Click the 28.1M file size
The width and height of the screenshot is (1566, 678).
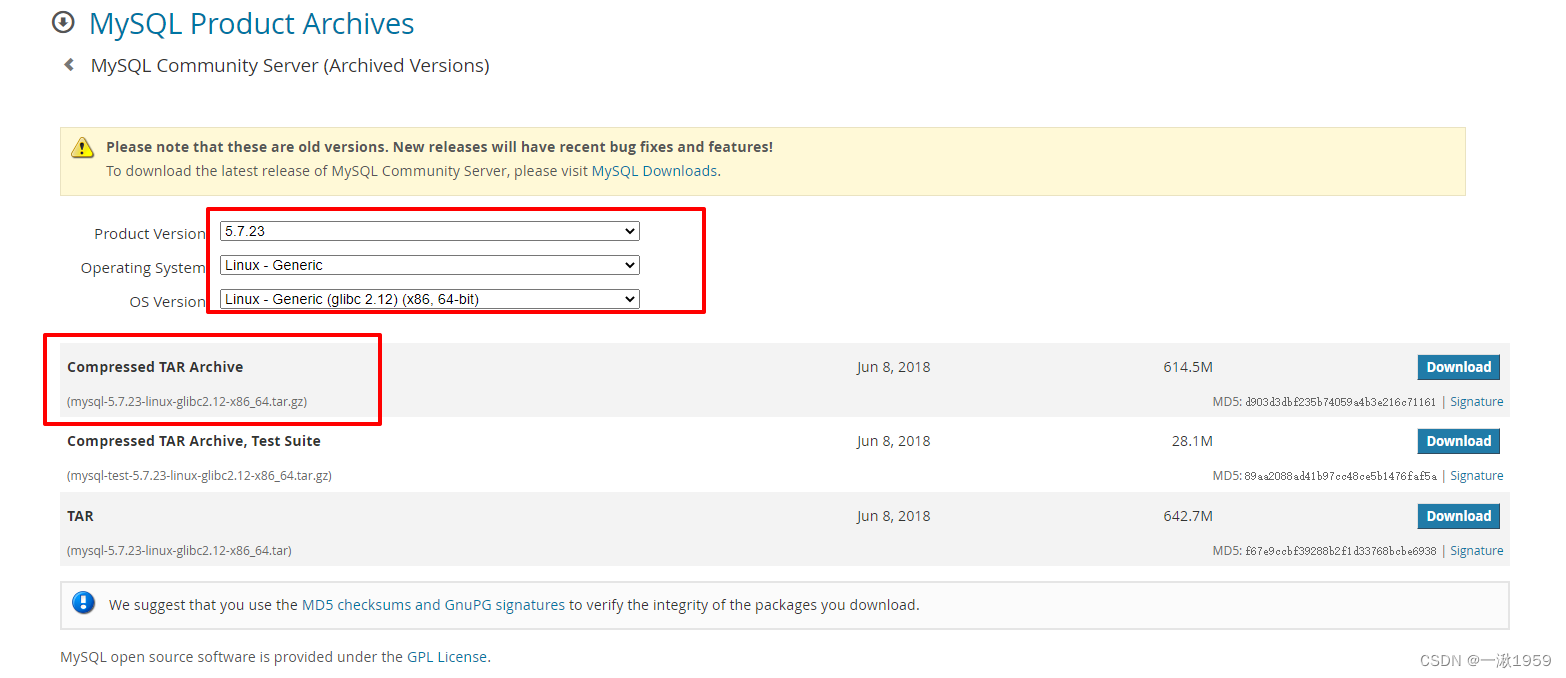click(x=1192, y=441)
